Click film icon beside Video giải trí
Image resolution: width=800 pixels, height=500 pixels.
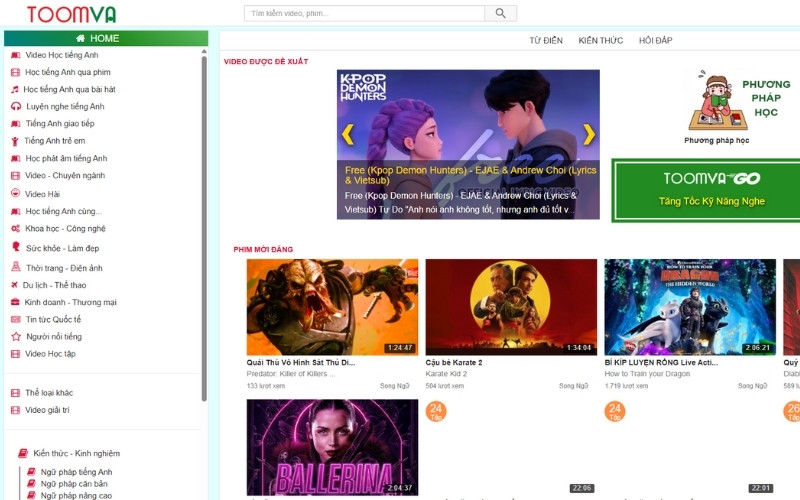(x=16, y=410)
